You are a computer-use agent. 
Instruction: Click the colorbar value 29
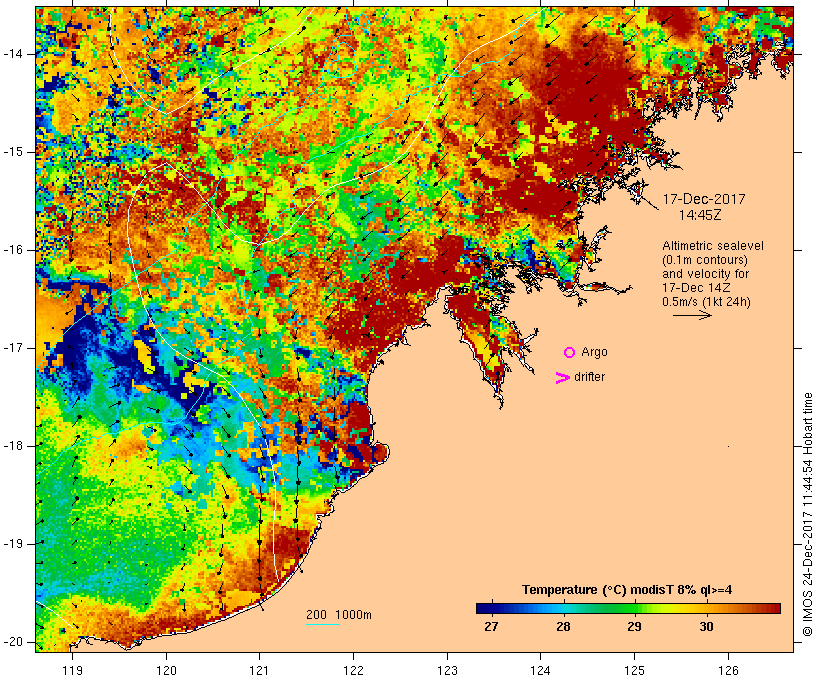[x=634, y=627]
